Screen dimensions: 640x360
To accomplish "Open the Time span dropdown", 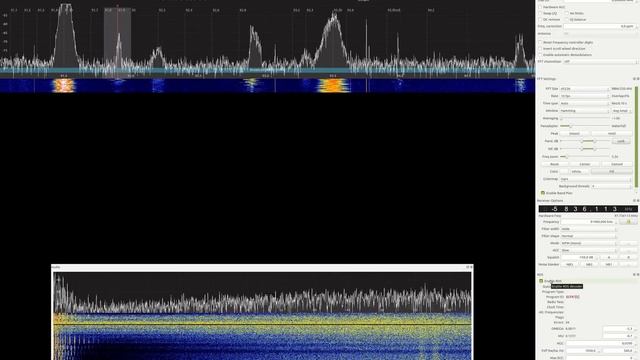I will (584, 103).
